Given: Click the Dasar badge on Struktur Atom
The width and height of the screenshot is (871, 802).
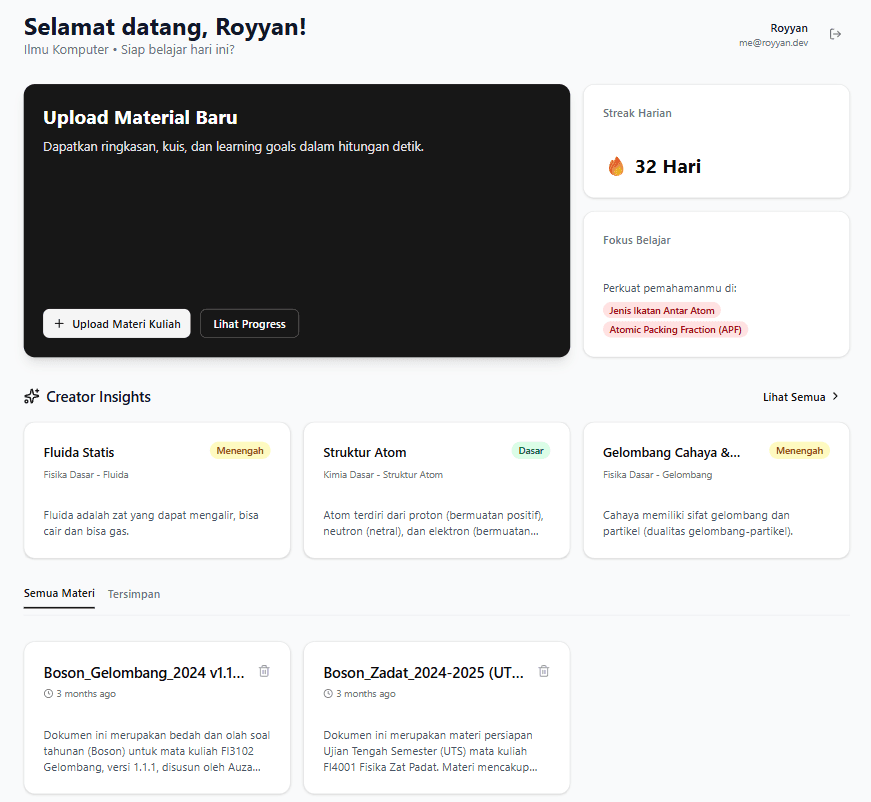Looking at the screenshot, I should pos(531,450).
